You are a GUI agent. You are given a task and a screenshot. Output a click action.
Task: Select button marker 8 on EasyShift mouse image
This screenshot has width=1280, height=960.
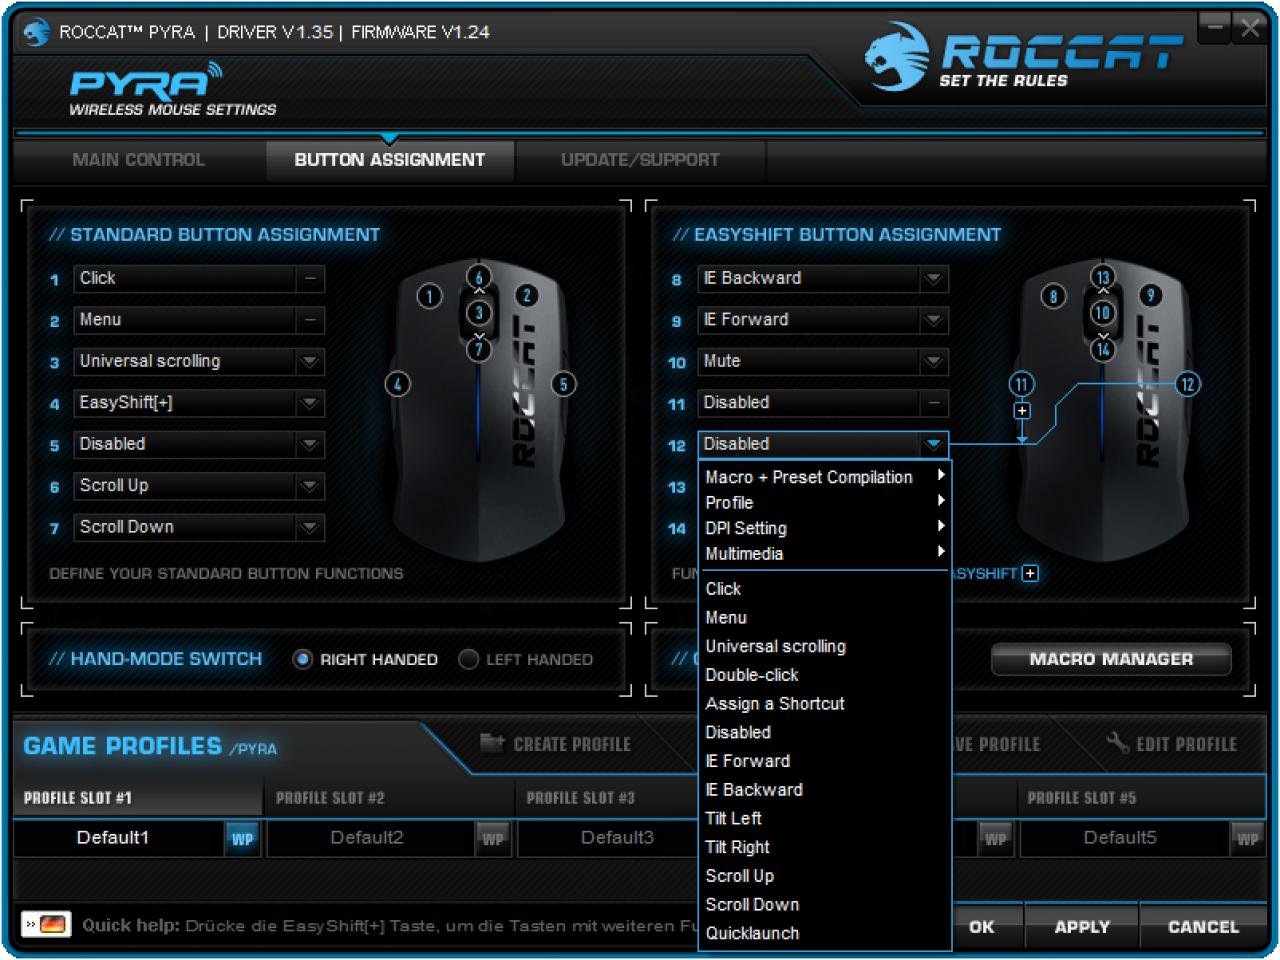point(1053,296)
